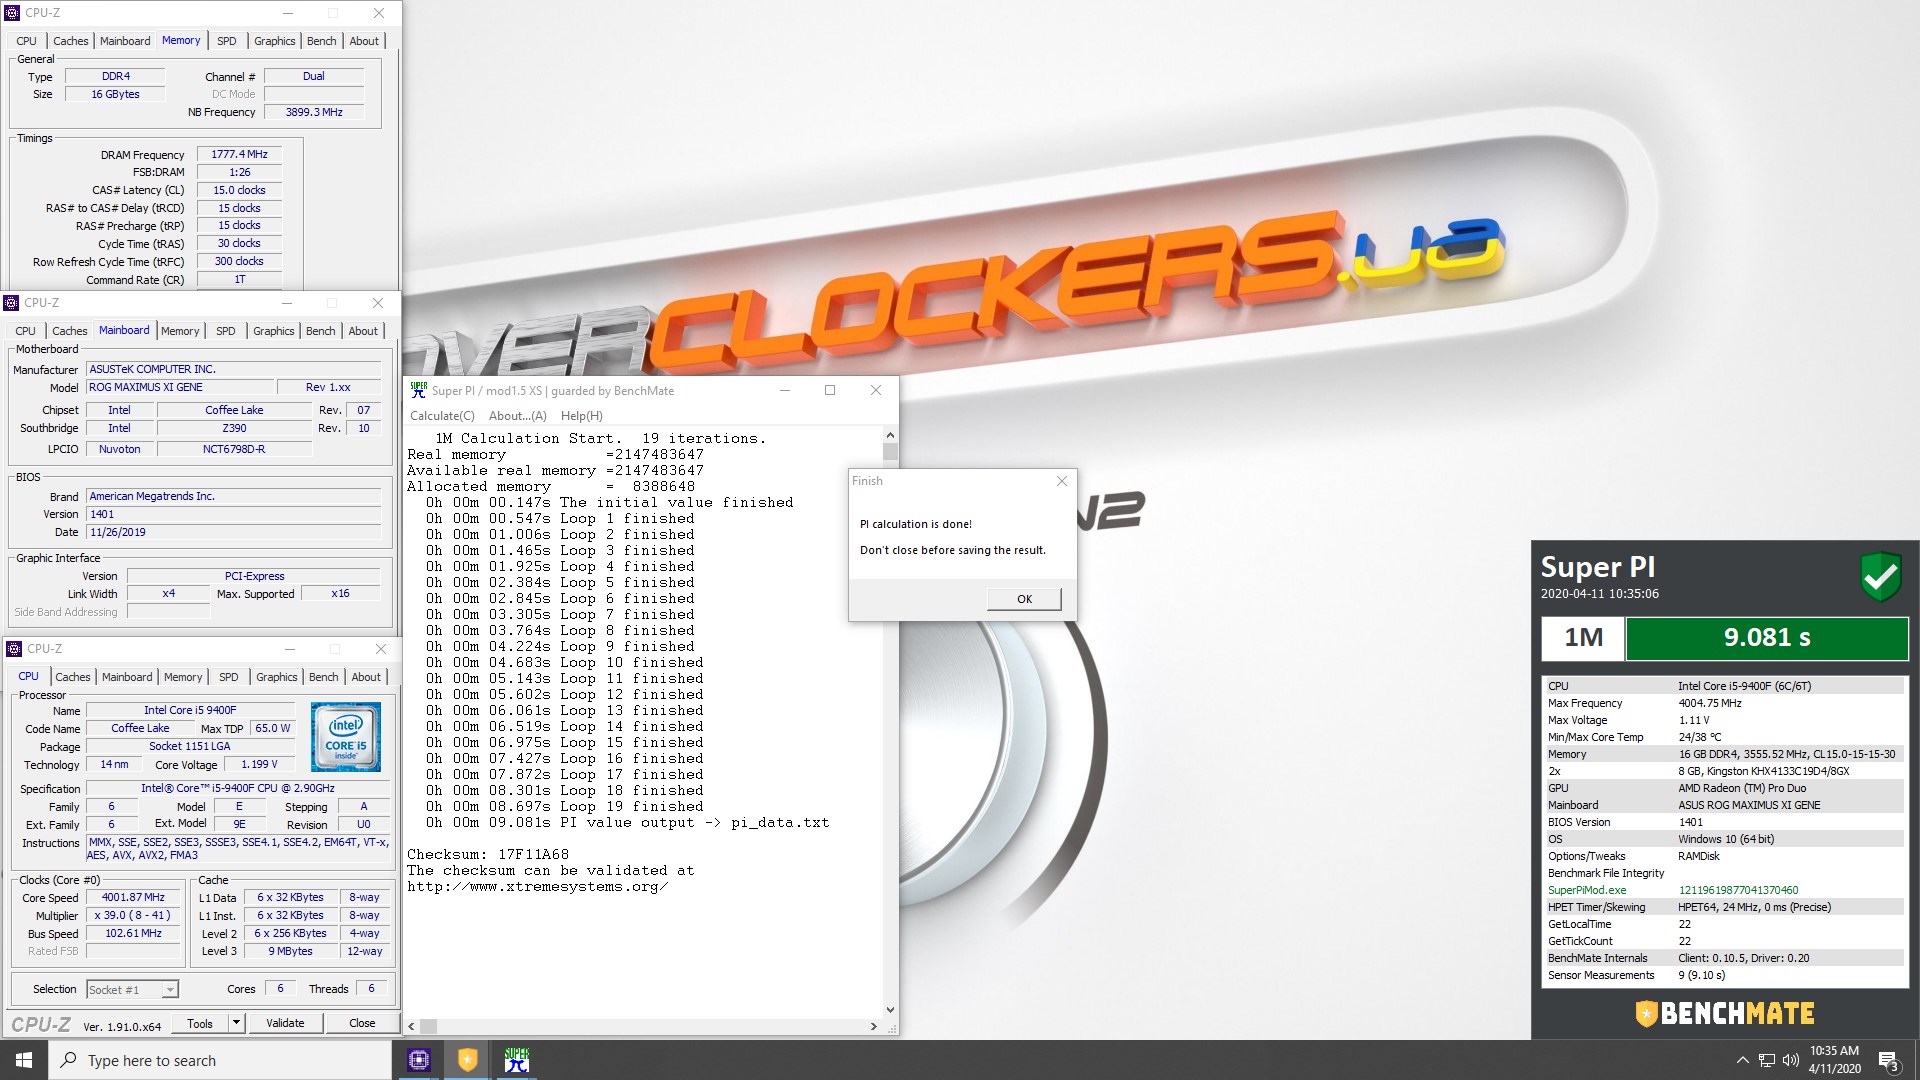Screen dimensions: 1920x1080
Task: Click the BenchMate shield taskbar icon
Action: pos(467,1060)
